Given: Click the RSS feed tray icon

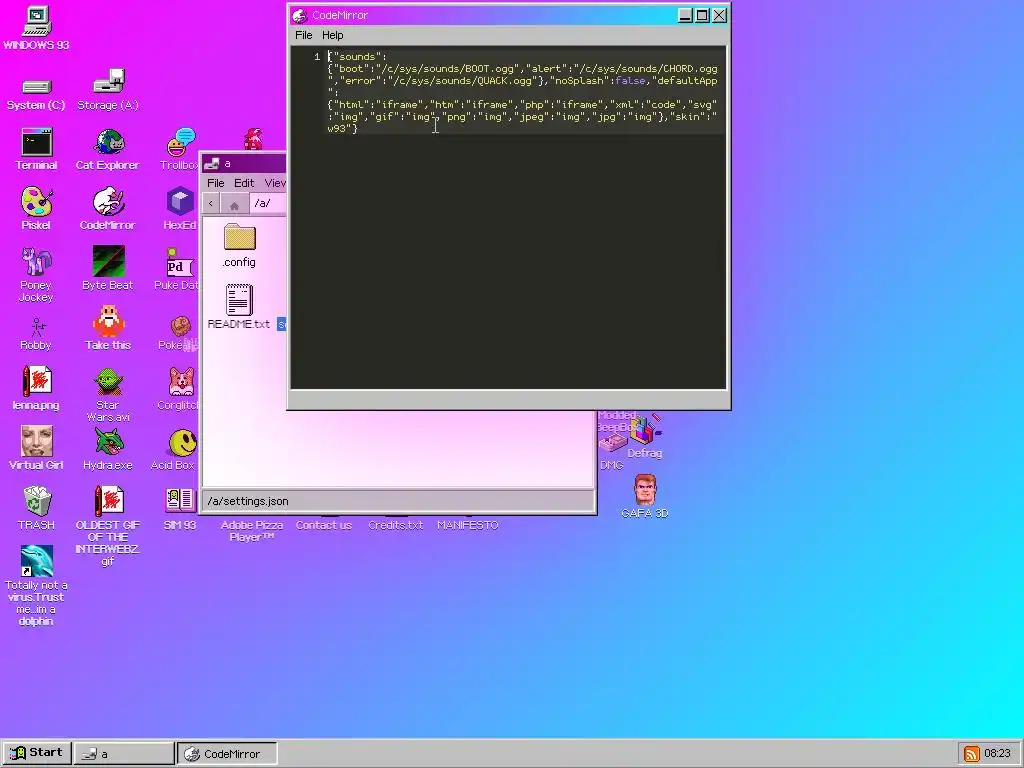Looking at the screenshot, I should [972, 754].
